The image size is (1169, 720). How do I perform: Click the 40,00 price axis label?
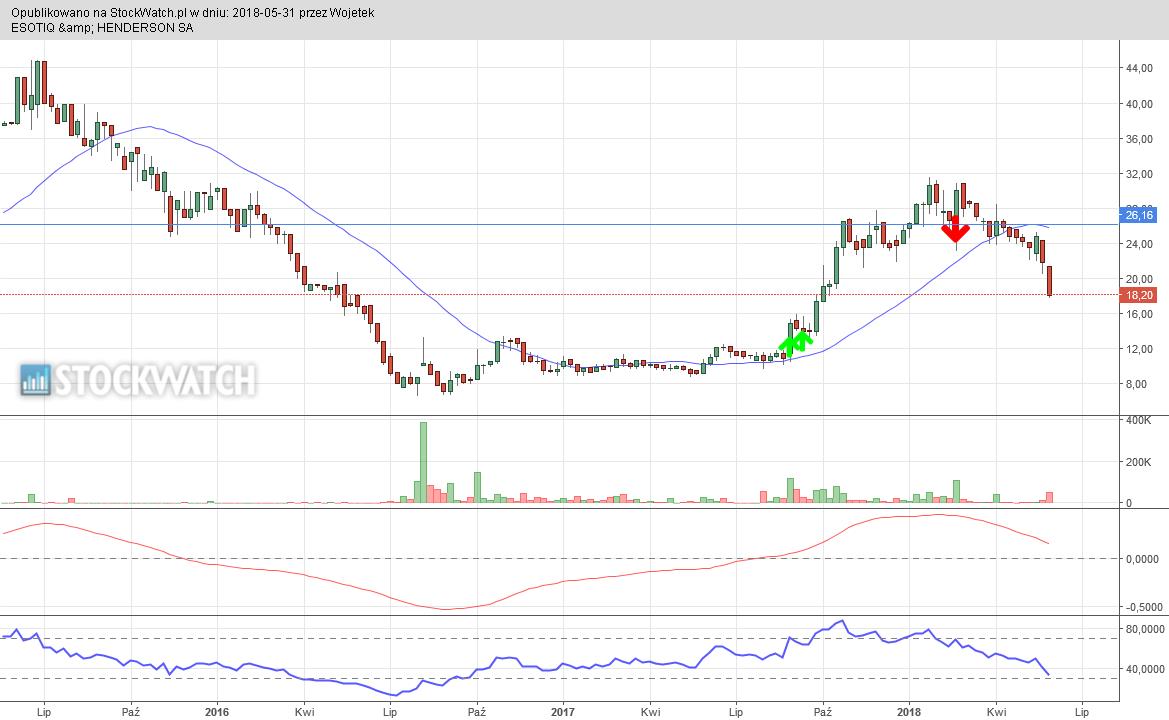1139,104
